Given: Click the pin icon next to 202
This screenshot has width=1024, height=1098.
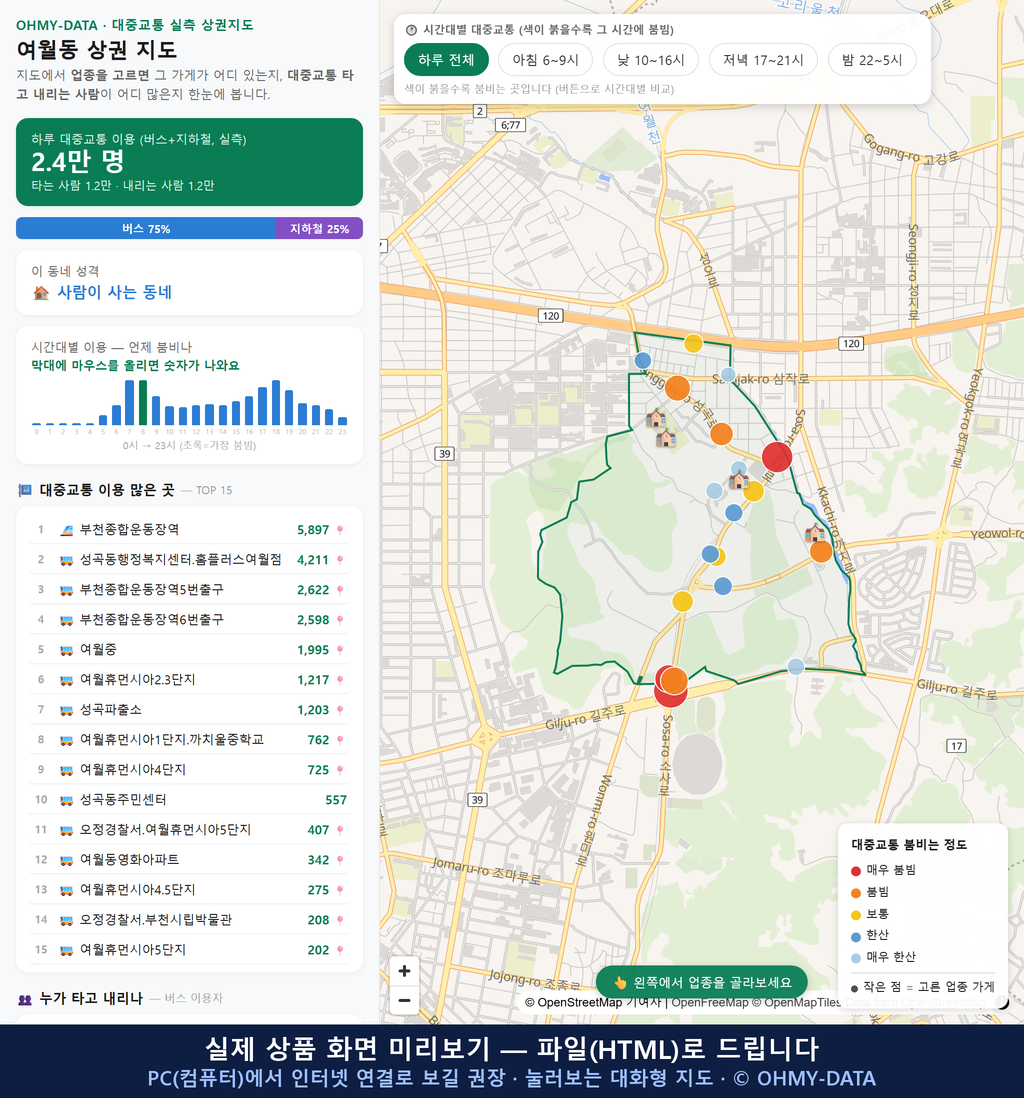Looking at the screenshot, I should 340,950.
